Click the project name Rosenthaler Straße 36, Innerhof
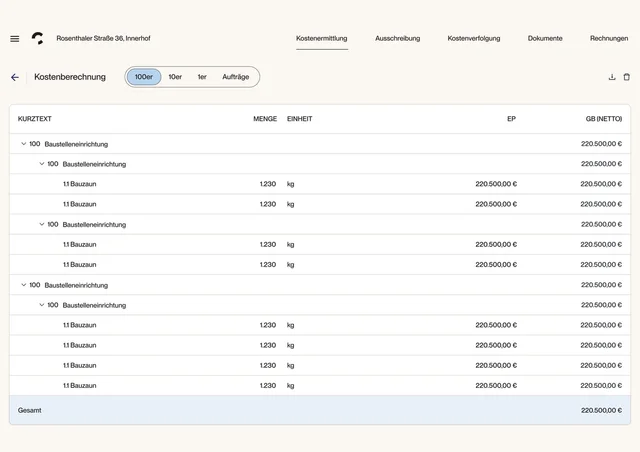This screenshot has height=452, width=640. (103, 38)
